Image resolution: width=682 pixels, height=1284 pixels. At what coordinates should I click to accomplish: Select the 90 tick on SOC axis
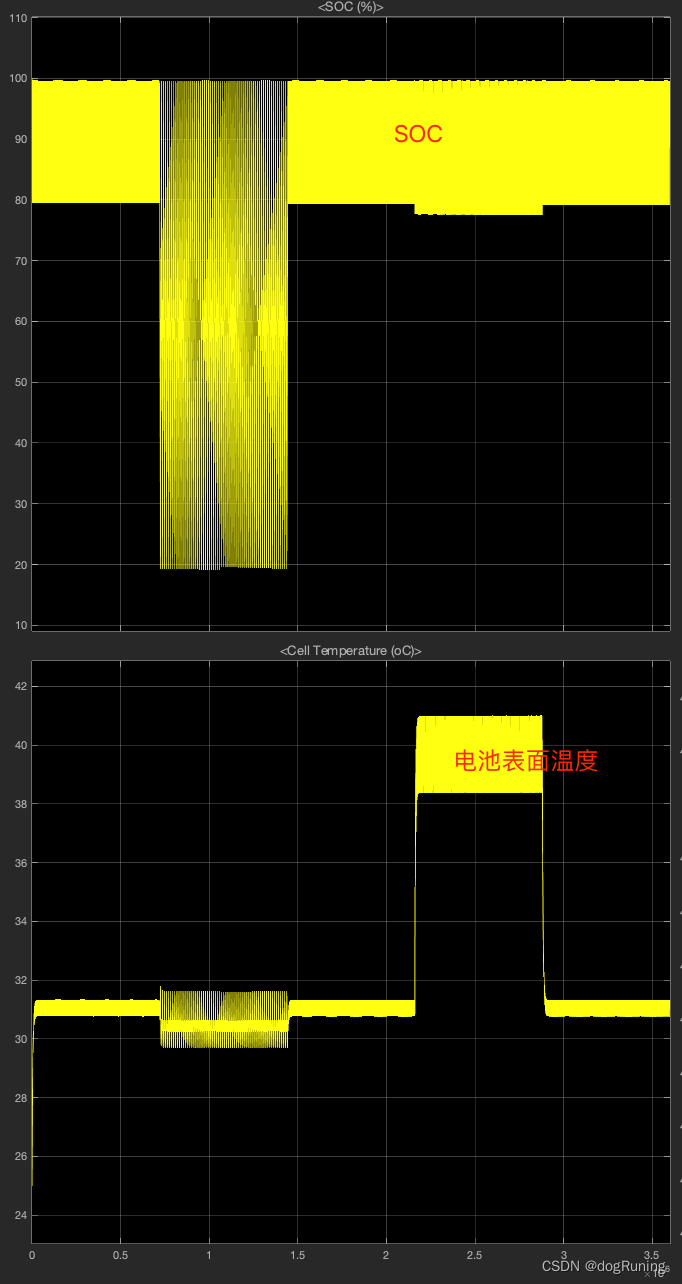click(20, 140)
